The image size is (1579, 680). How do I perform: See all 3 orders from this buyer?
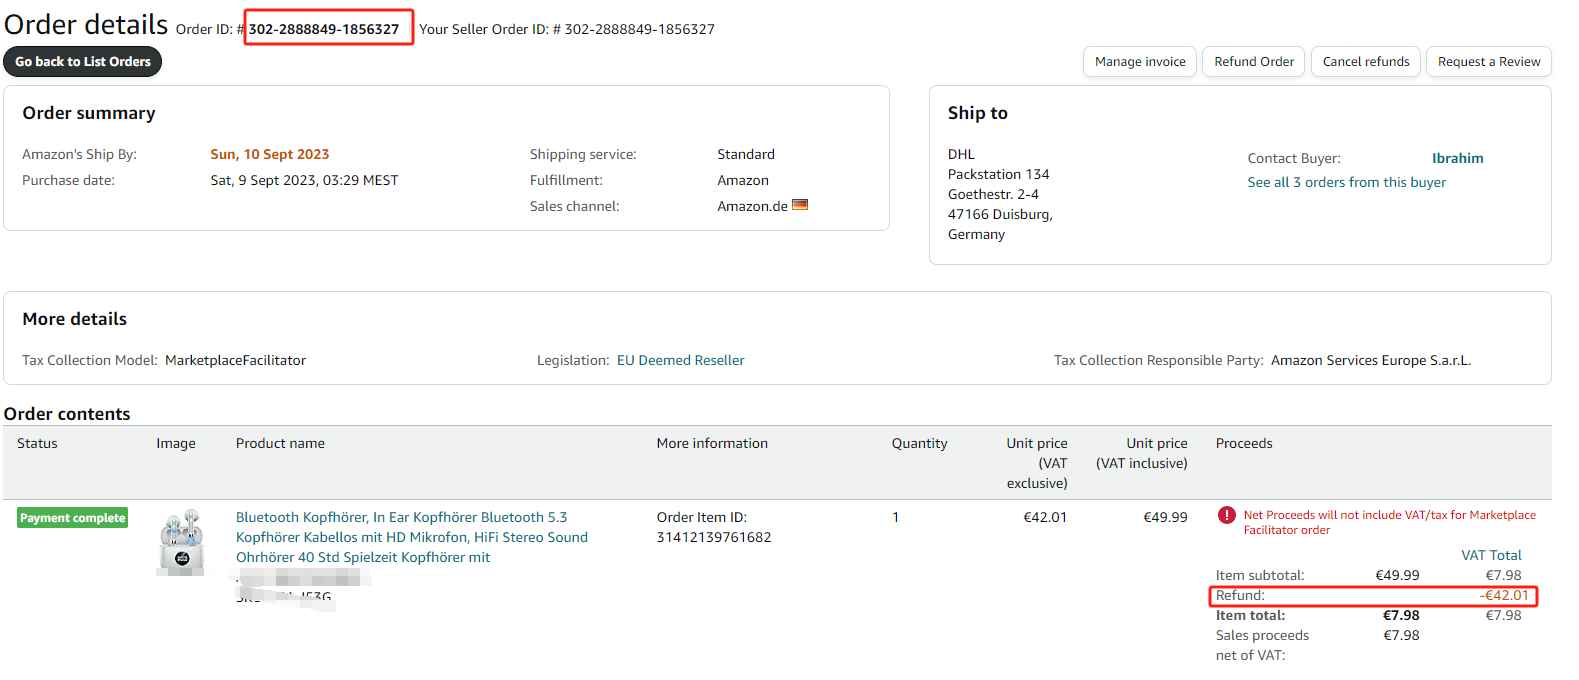pos(1346,182)
